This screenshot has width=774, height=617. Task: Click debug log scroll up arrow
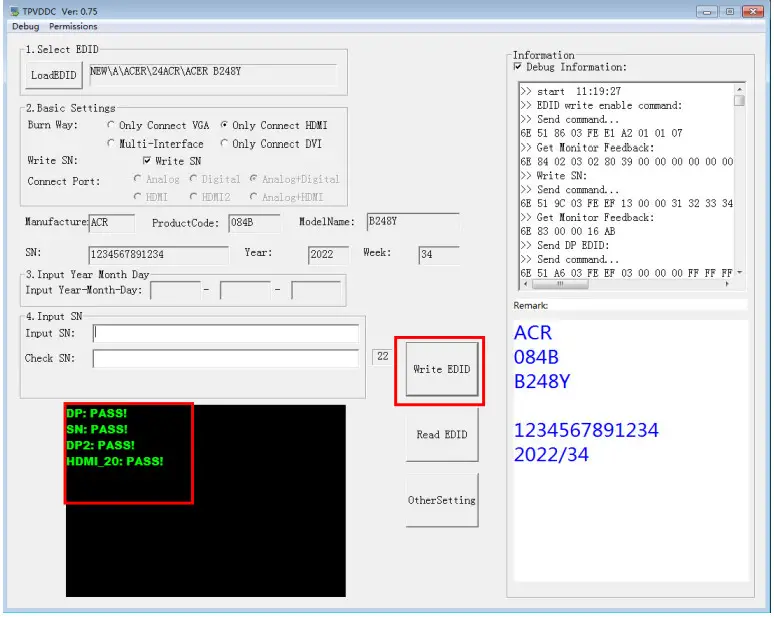tap(739, 89)
